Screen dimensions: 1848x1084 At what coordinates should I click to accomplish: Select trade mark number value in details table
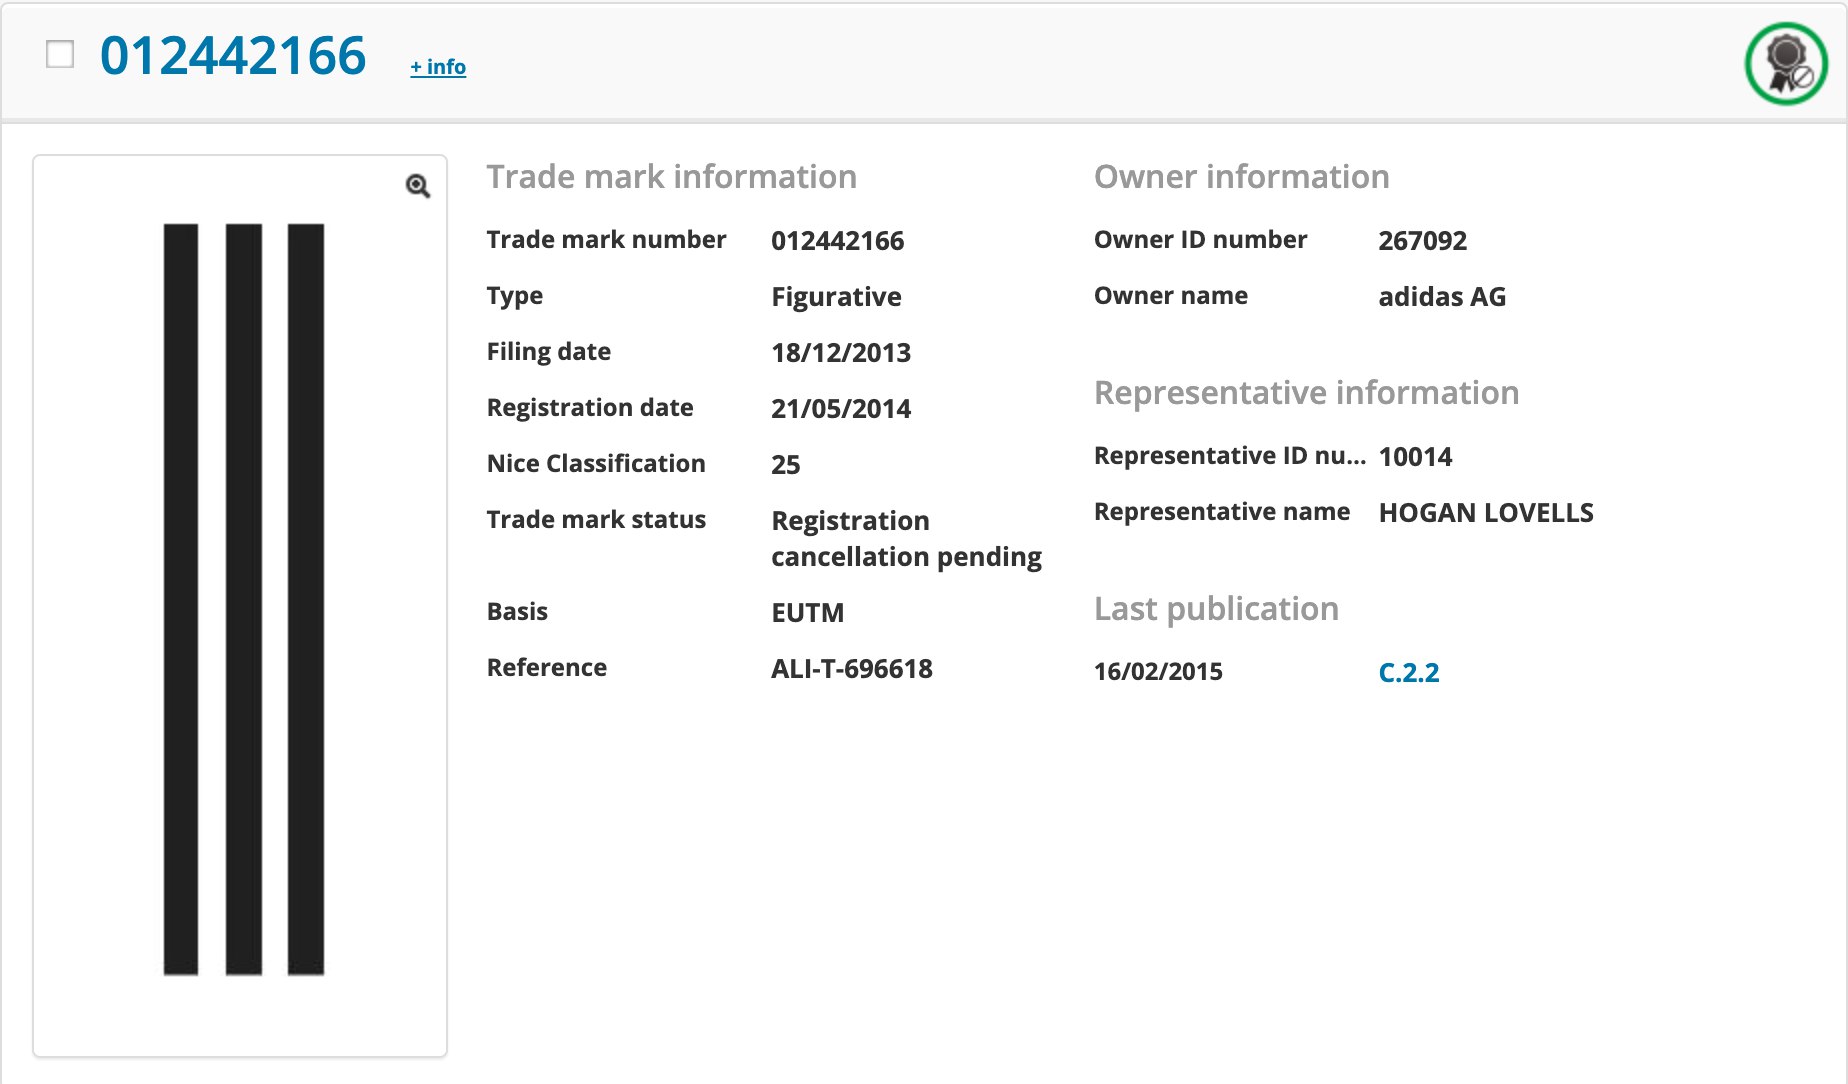837,240
